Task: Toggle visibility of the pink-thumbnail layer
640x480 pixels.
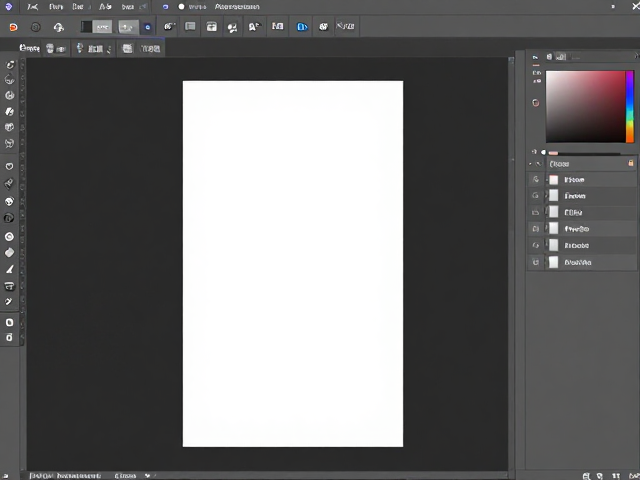Action: pos(536,180)
